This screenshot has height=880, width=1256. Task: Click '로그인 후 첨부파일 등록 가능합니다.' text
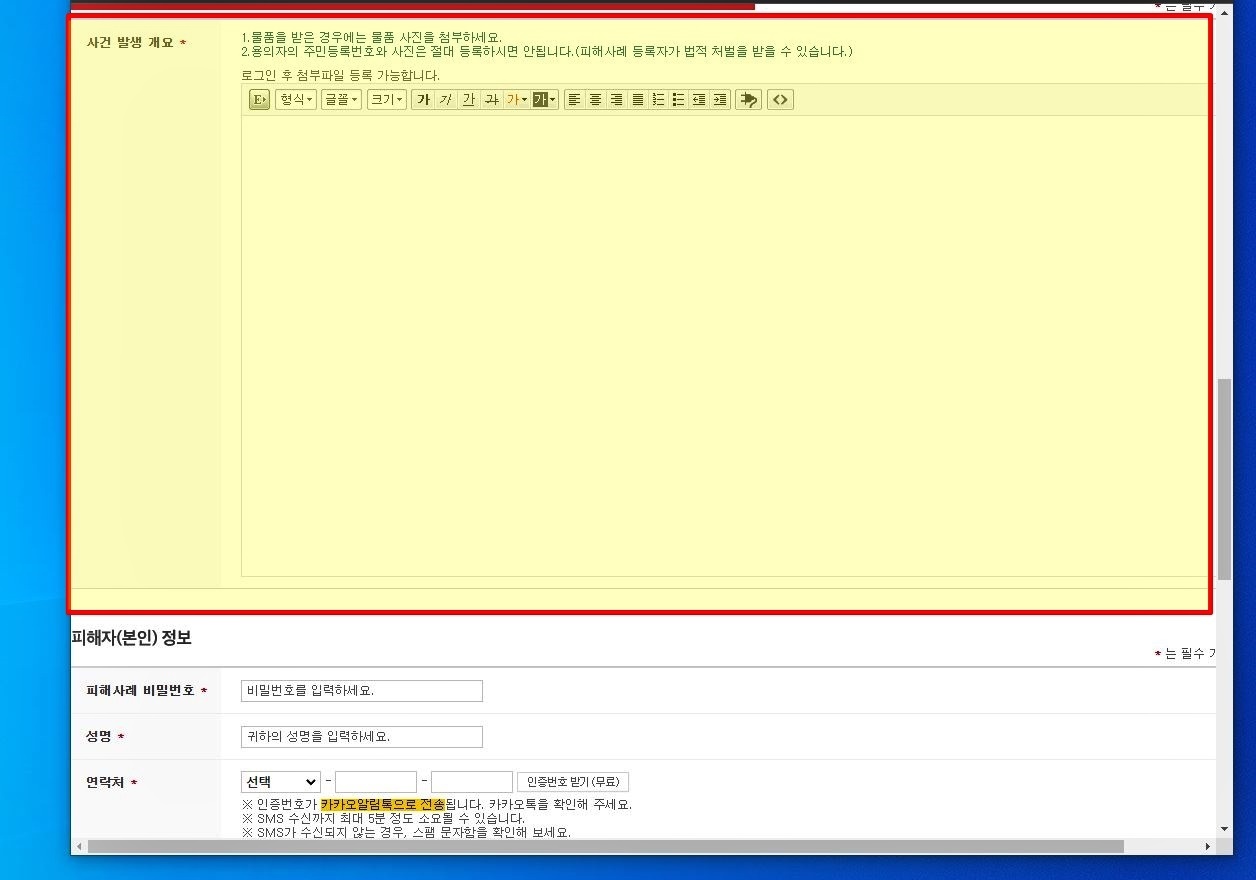coord(340,75)
